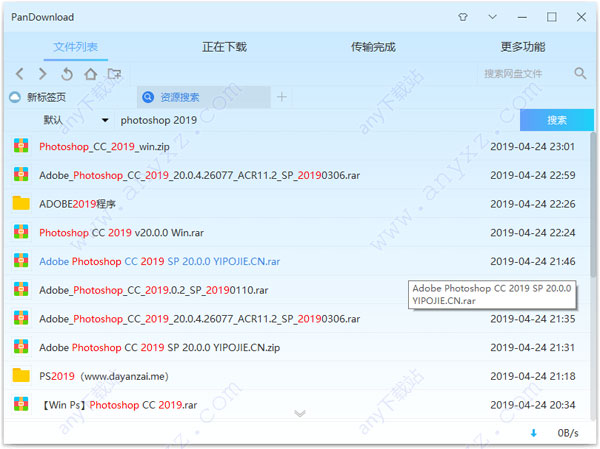Click date 2019-04-24 21:18
This screenshot has width=600, height=449.
(x=533, y=376)
